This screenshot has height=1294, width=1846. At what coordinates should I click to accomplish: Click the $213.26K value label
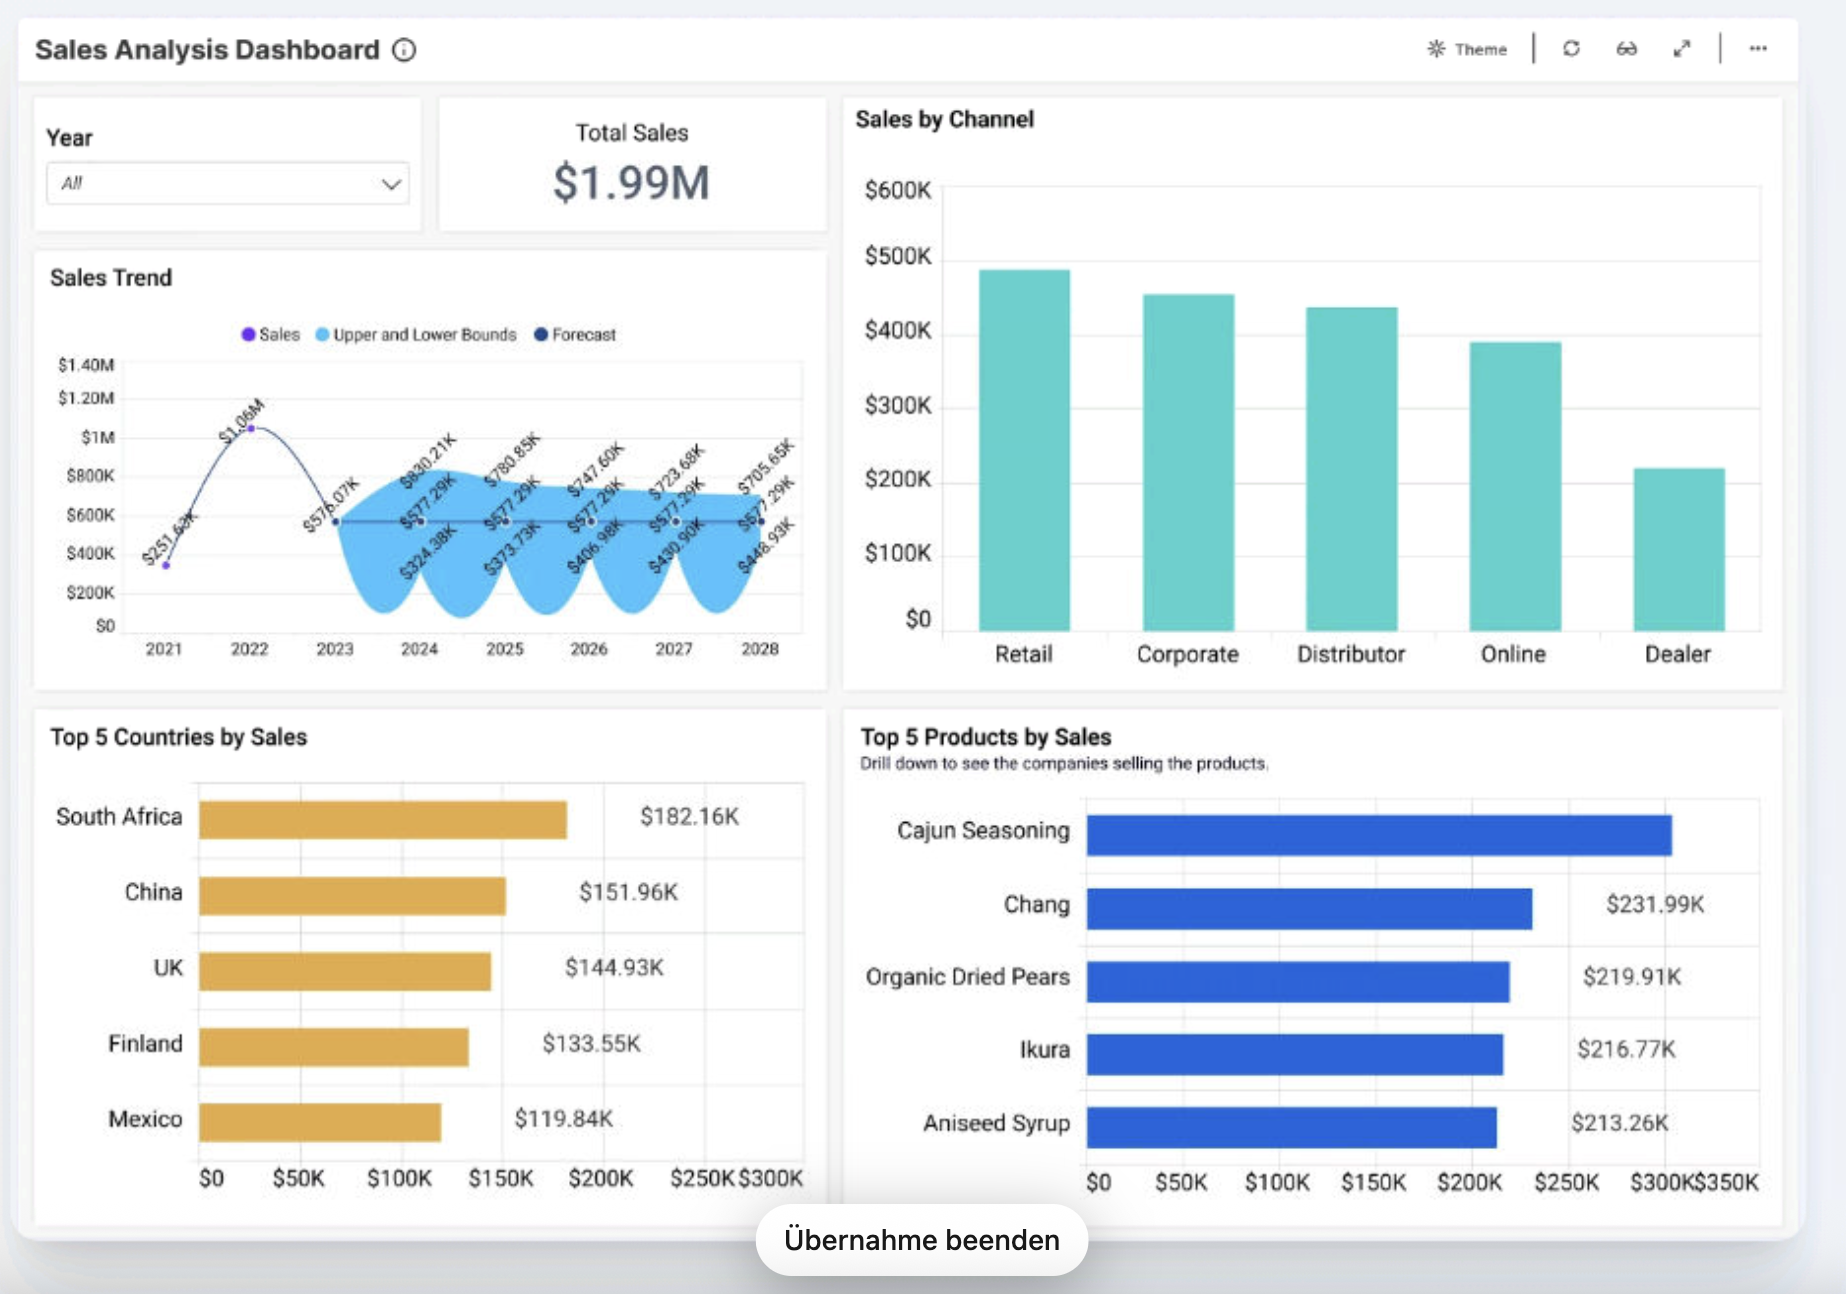point(1620,1123)
